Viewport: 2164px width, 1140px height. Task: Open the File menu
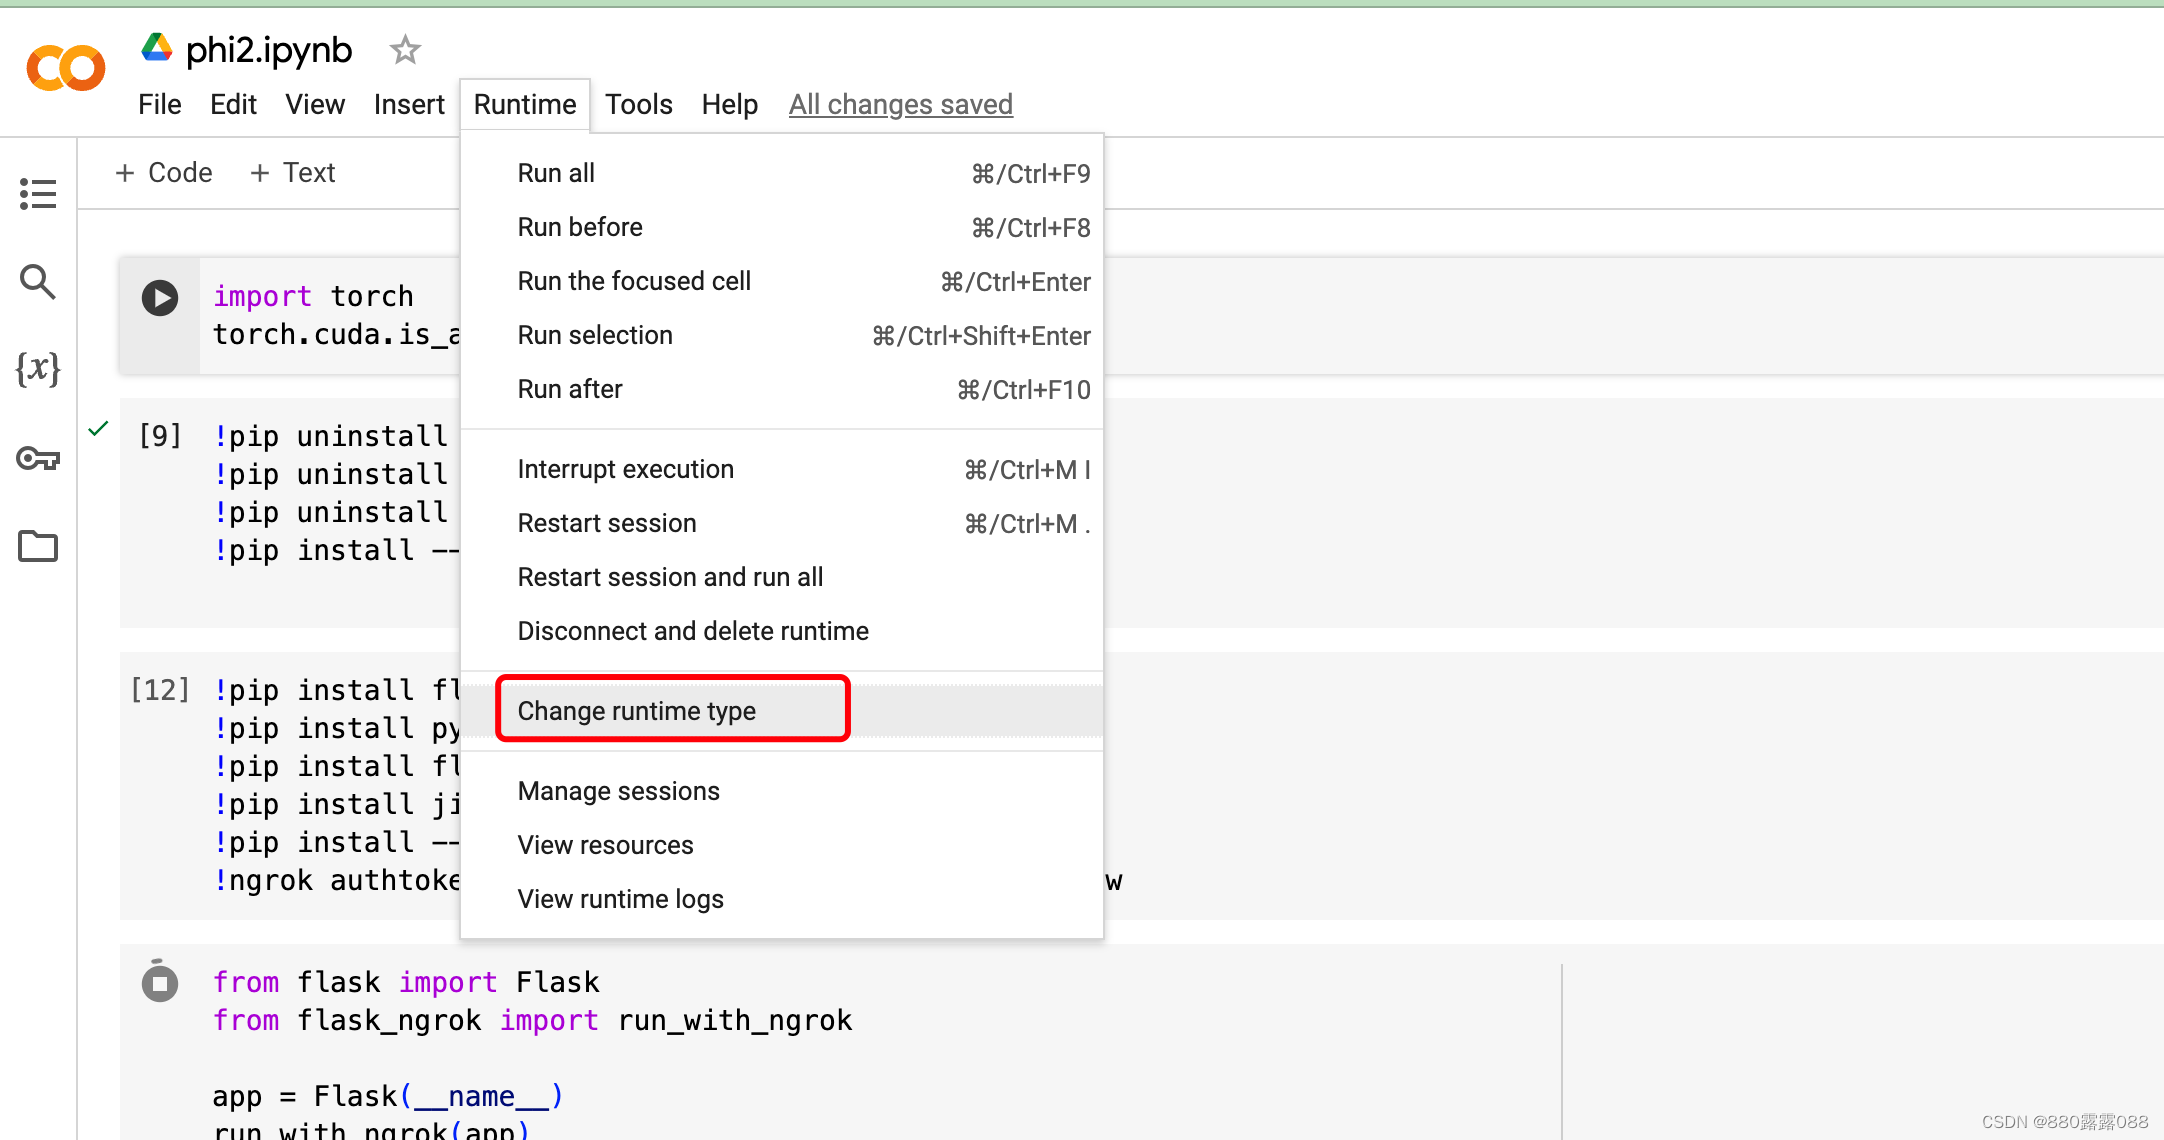click(x=159, y=104)
